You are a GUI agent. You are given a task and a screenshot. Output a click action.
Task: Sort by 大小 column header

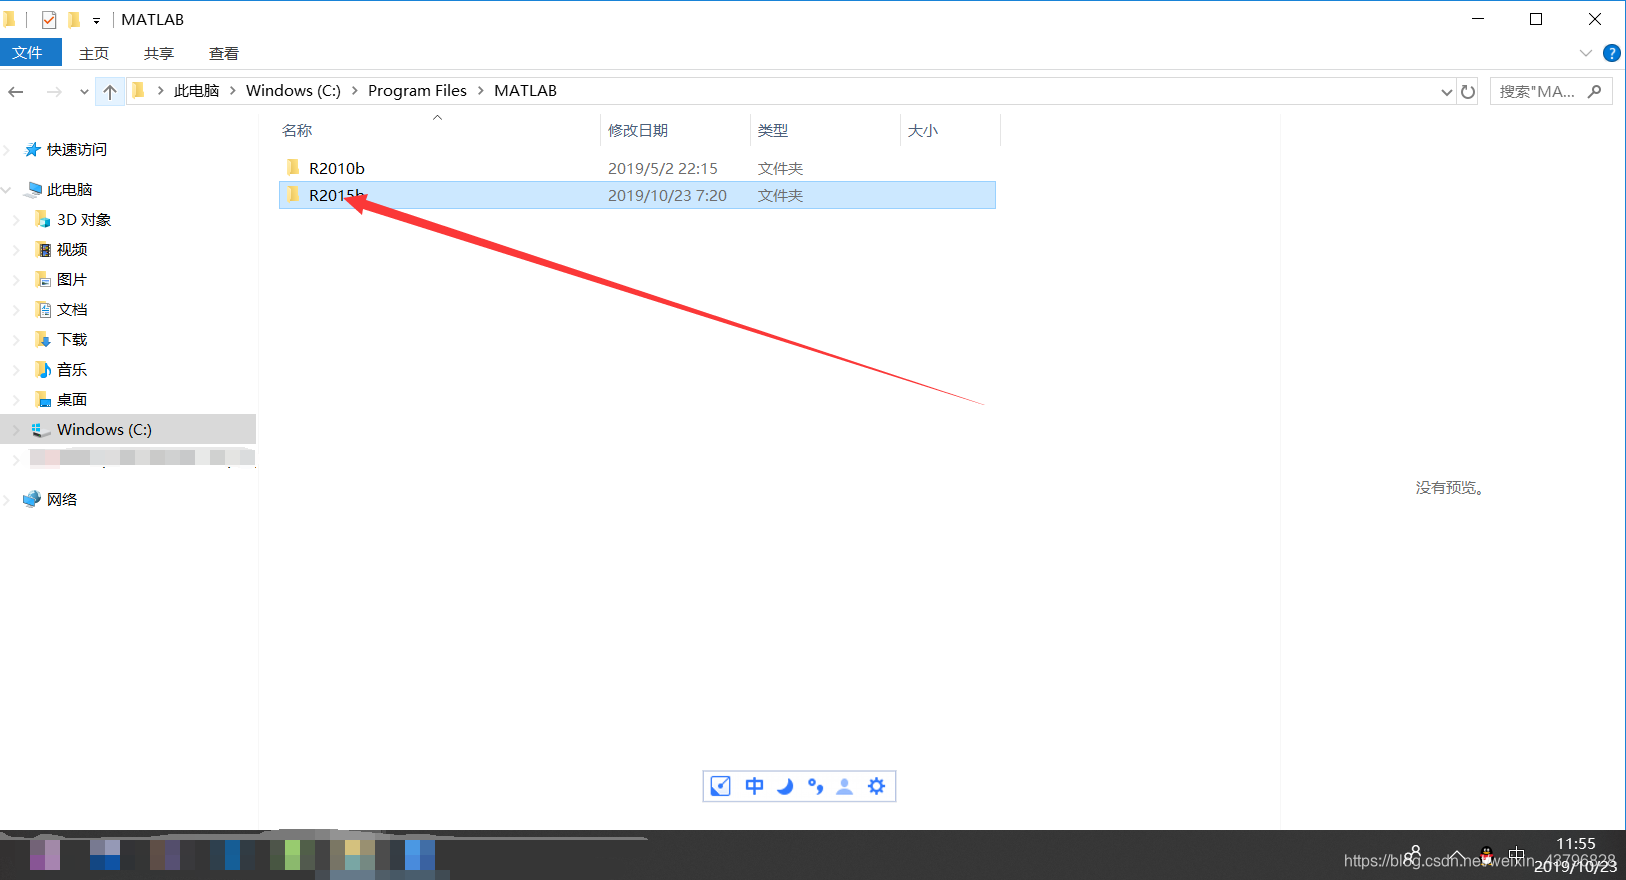point(923,131)
